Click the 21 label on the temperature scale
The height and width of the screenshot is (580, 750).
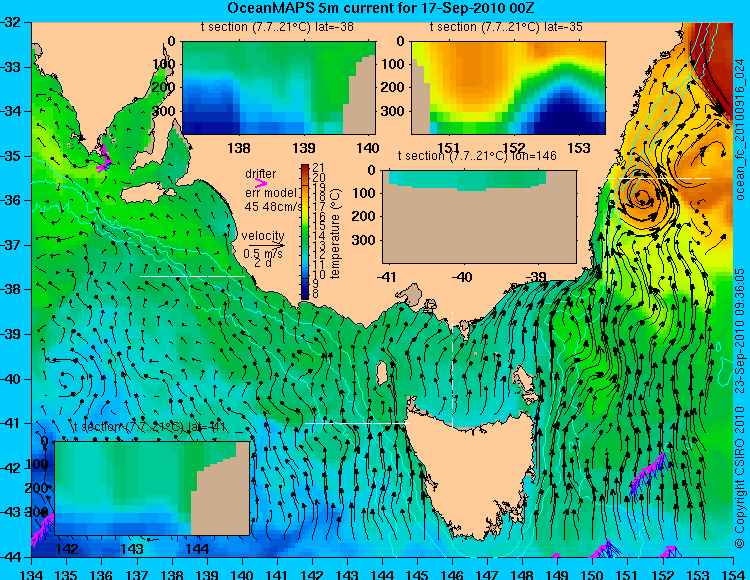pyautogui.click(x=319, y=167)
